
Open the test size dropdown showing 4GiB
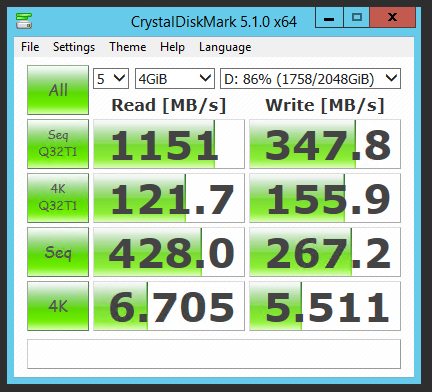click(174, 79)
